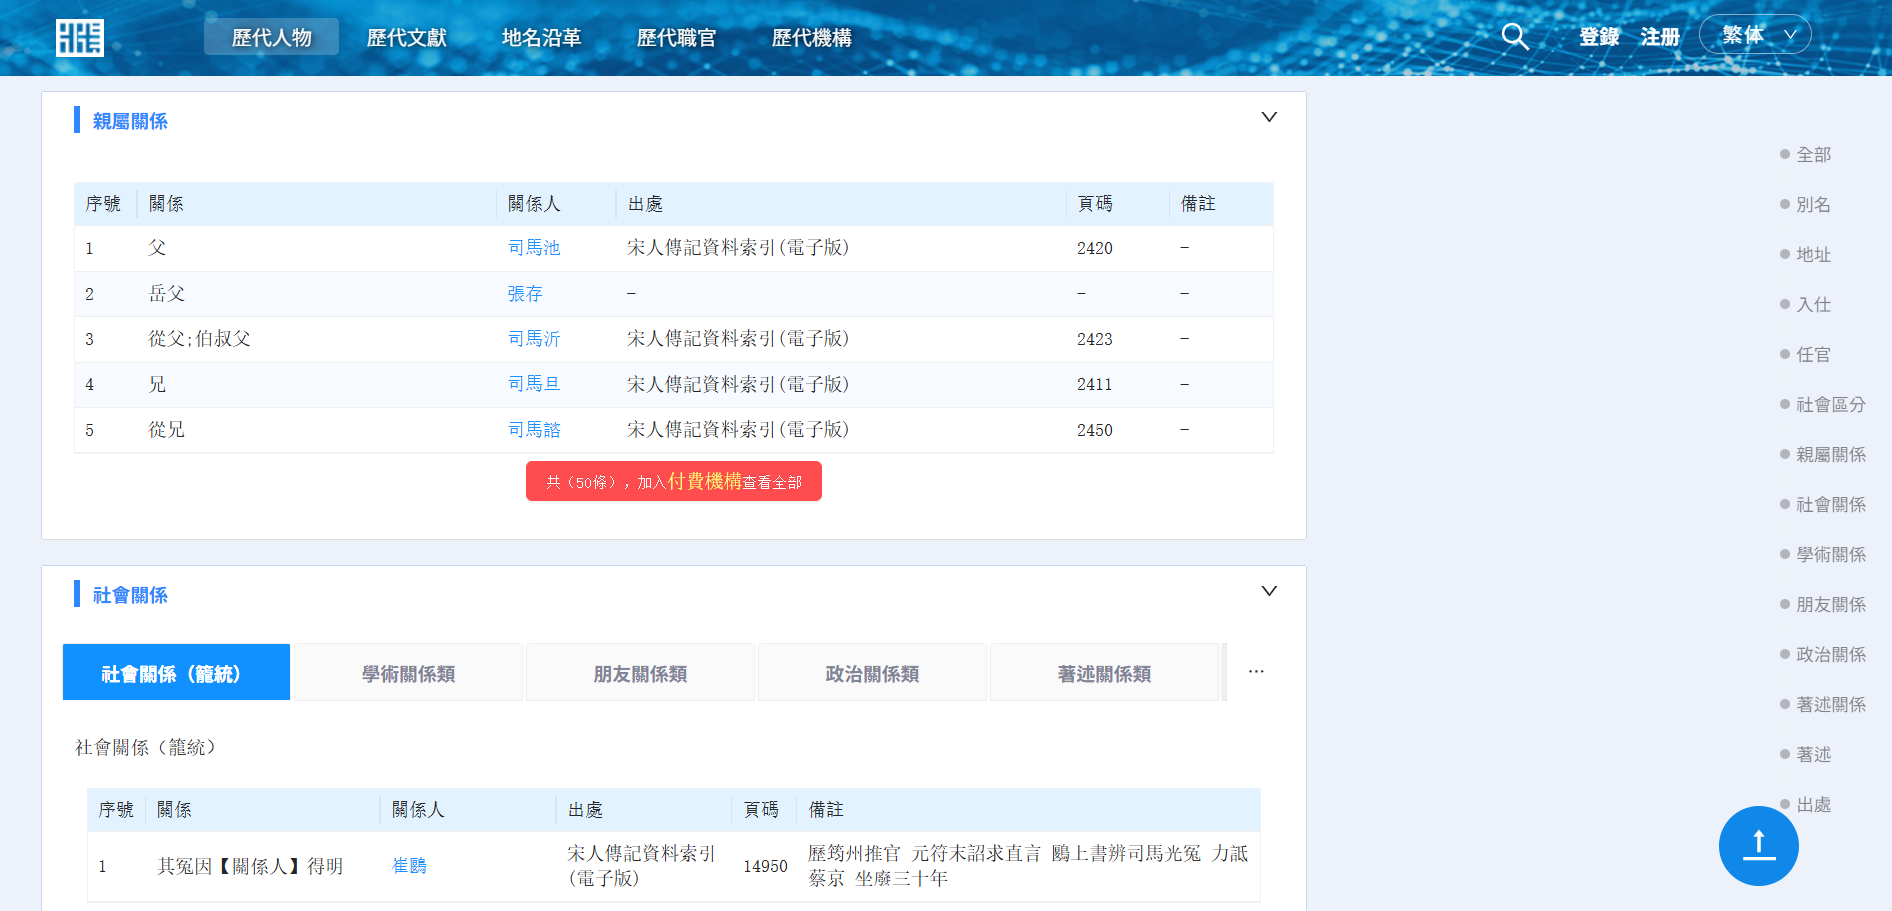Viewport: 1892px width, 911px height.
Task: Jump to 任官 in side navigation
Action: point(1812,355)
